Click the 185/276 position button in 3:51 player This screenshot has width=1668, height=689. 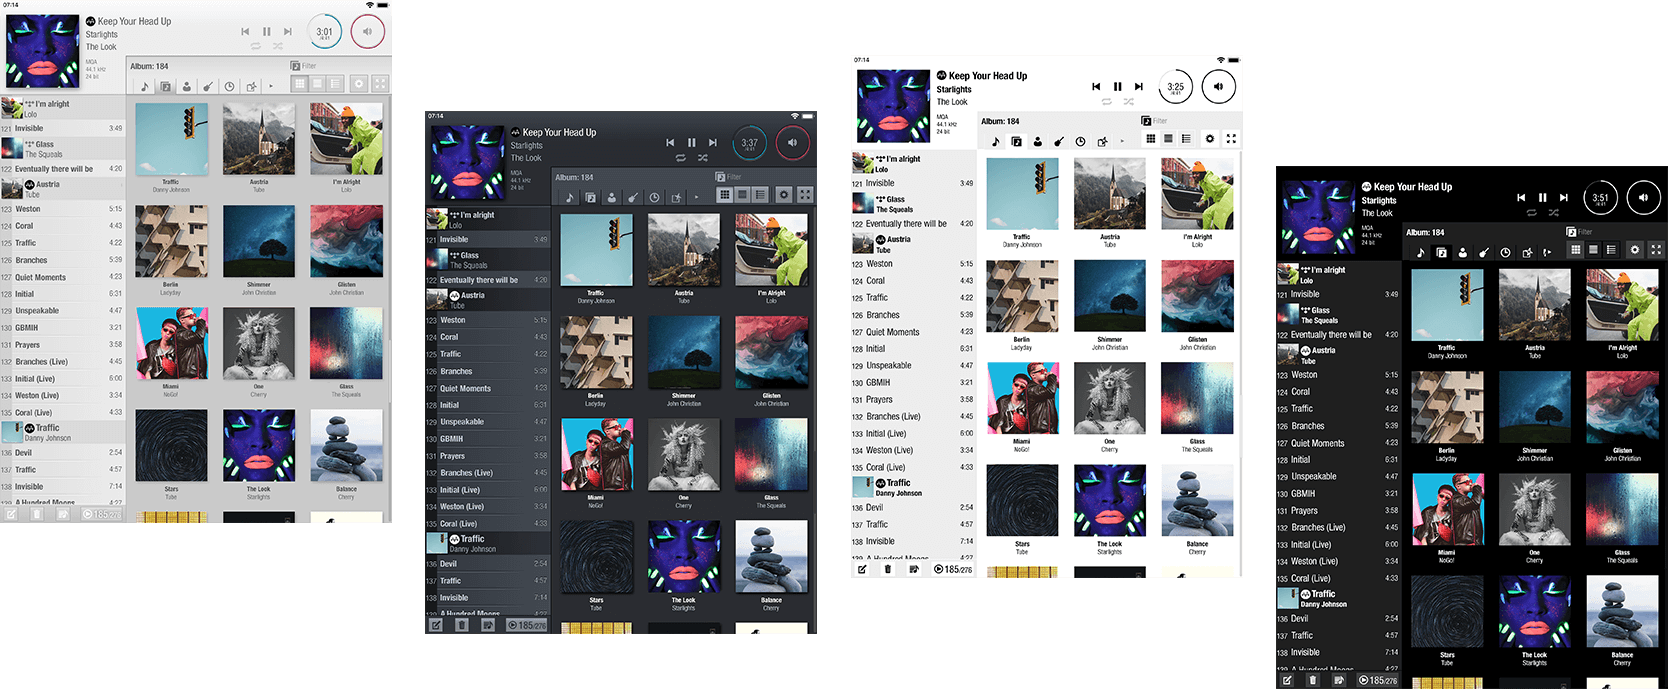click(x=1377, y=680)
